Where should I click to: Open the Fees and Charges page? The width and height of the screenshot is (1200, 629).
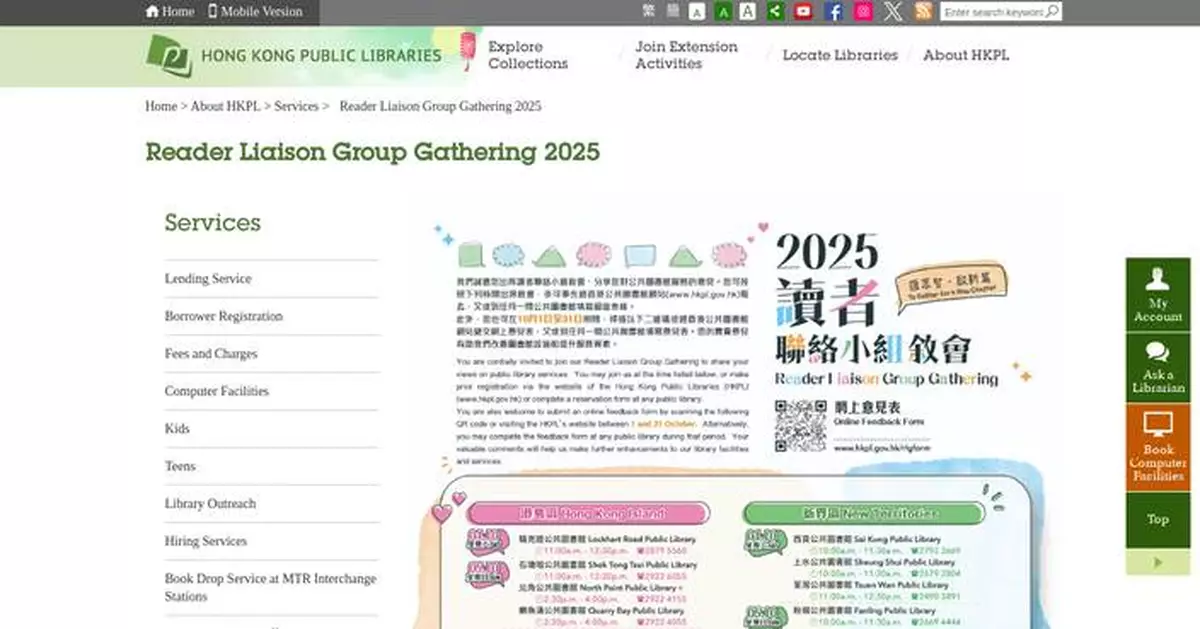pos(210,353)
